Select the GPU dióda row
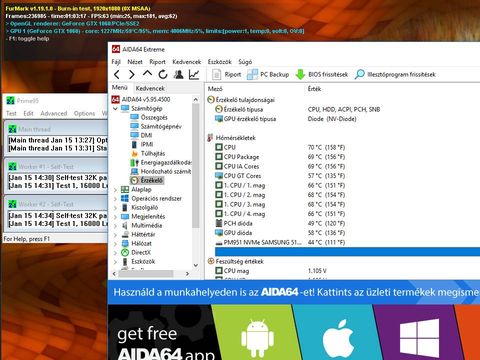The height and width of the screenshot is (360, 480). (x=347, y=233)
